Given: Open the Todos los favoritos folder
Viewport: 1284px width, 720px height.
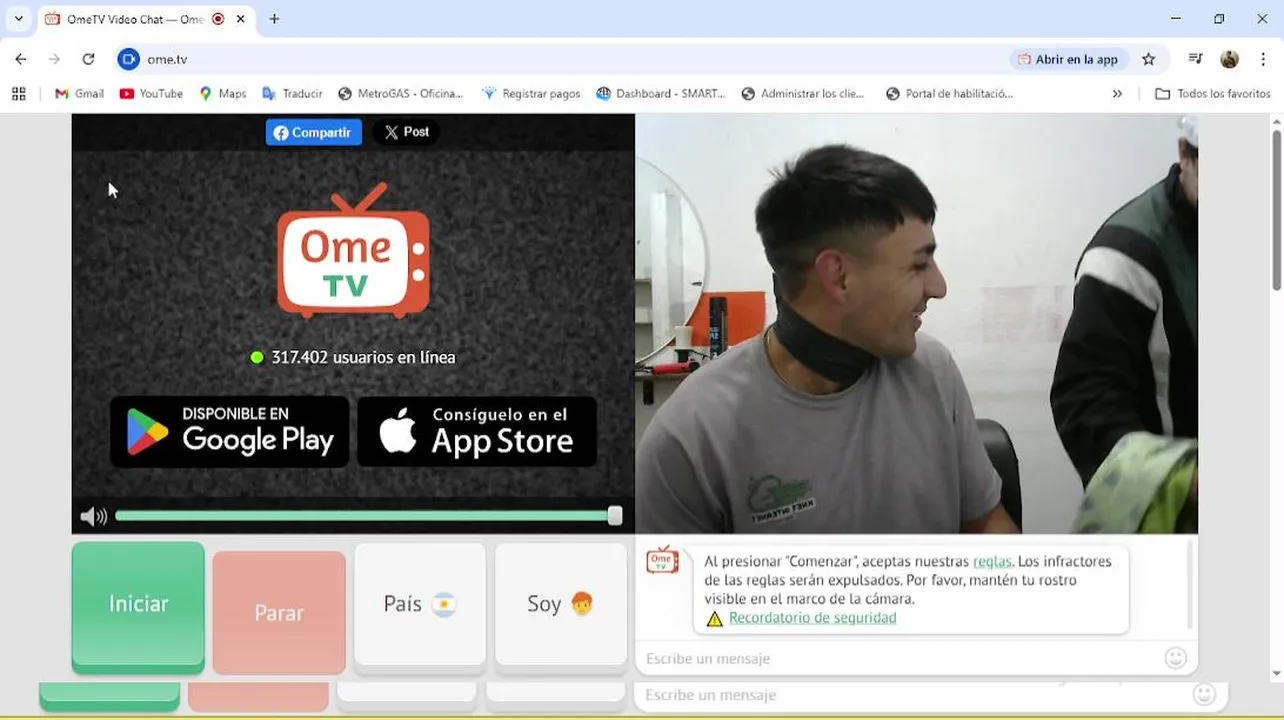Looking at the screenshot, I should (x=1212, y=93).
